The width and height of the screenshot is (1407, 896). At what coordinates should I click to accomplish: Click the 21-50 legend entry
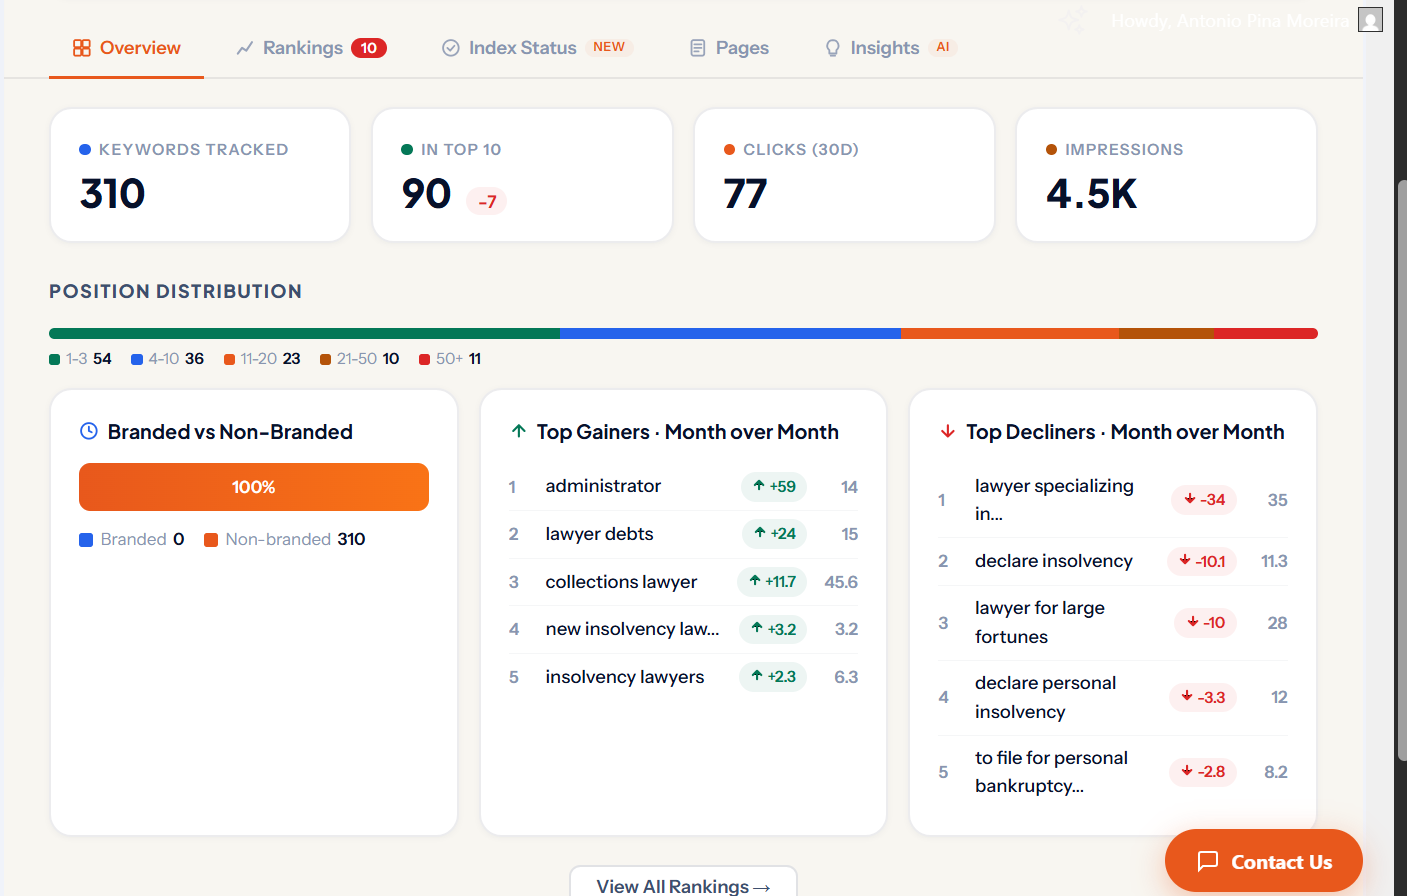coord(359,359)
